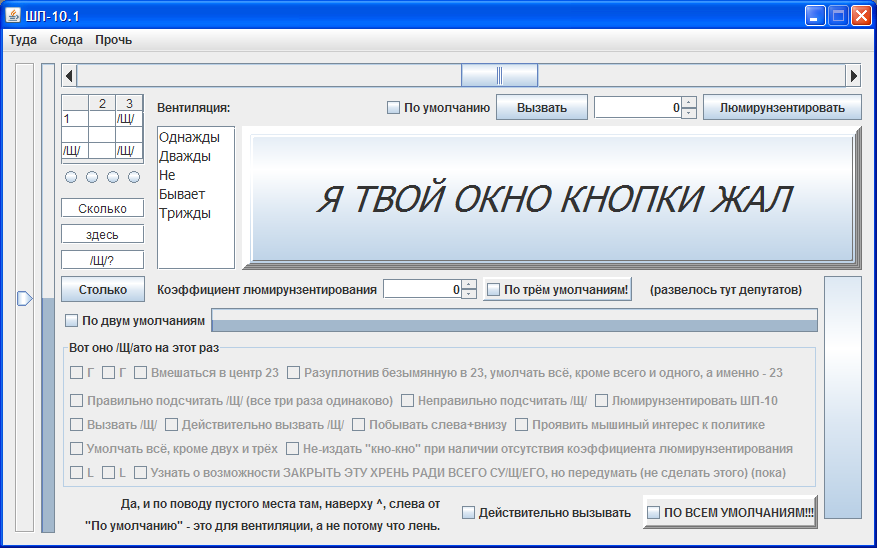
Task: Click the horizontal scrollbar left arrow
Action: point(68,75)
